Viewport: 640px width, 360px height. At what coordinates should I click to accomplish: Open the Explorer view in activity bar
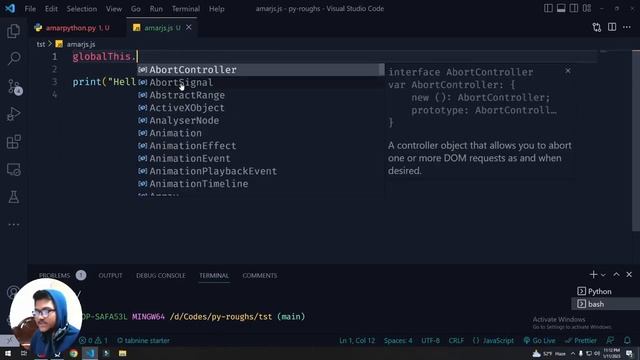[x=13, y=31]
